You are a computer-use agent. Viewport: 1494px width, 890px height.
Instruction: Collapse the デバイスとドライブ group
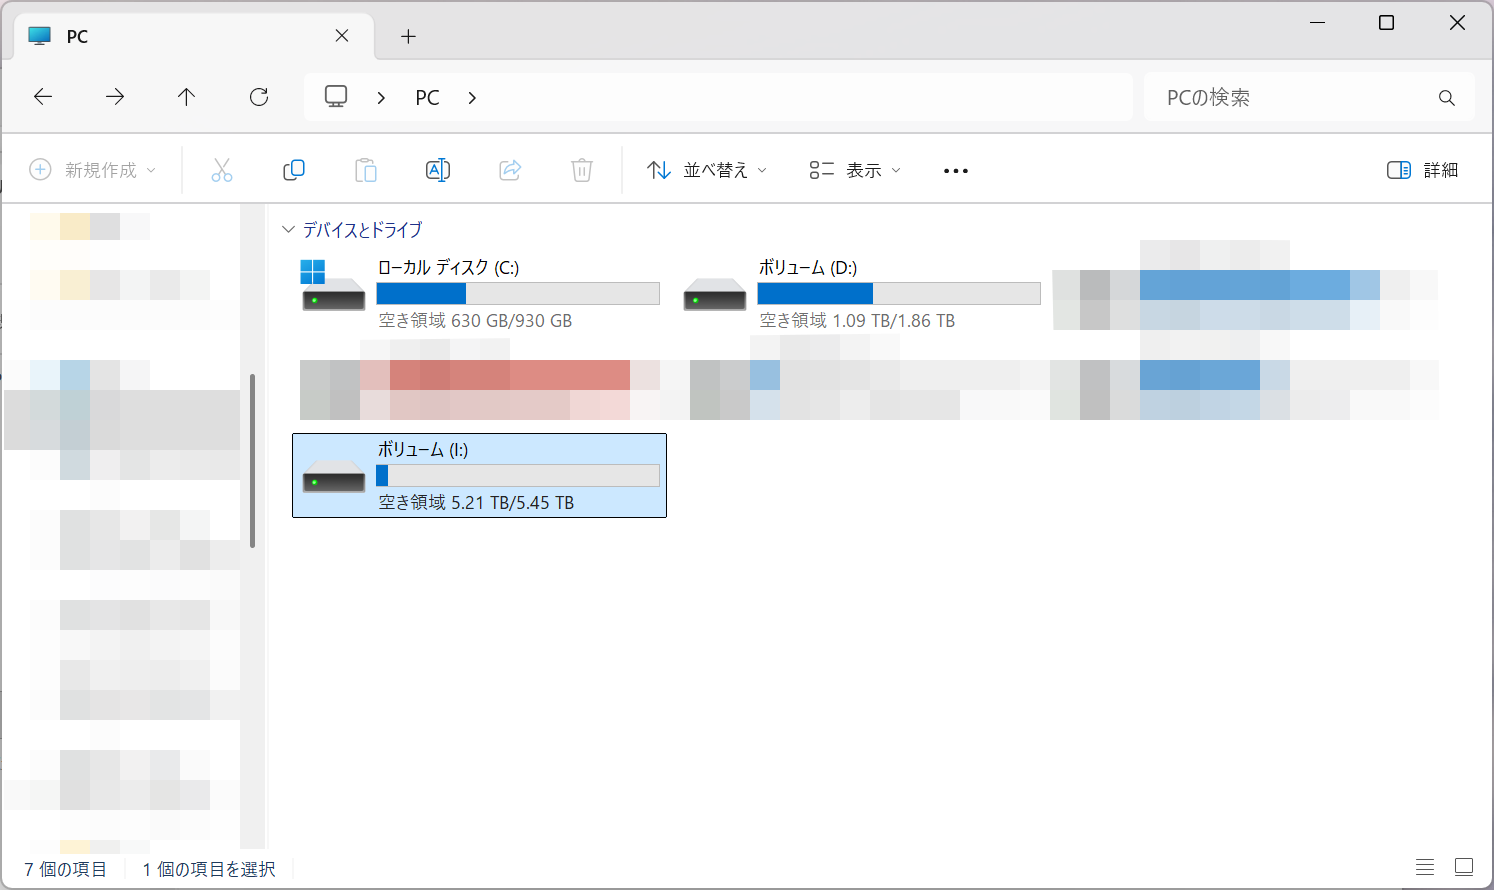point(289,230)
